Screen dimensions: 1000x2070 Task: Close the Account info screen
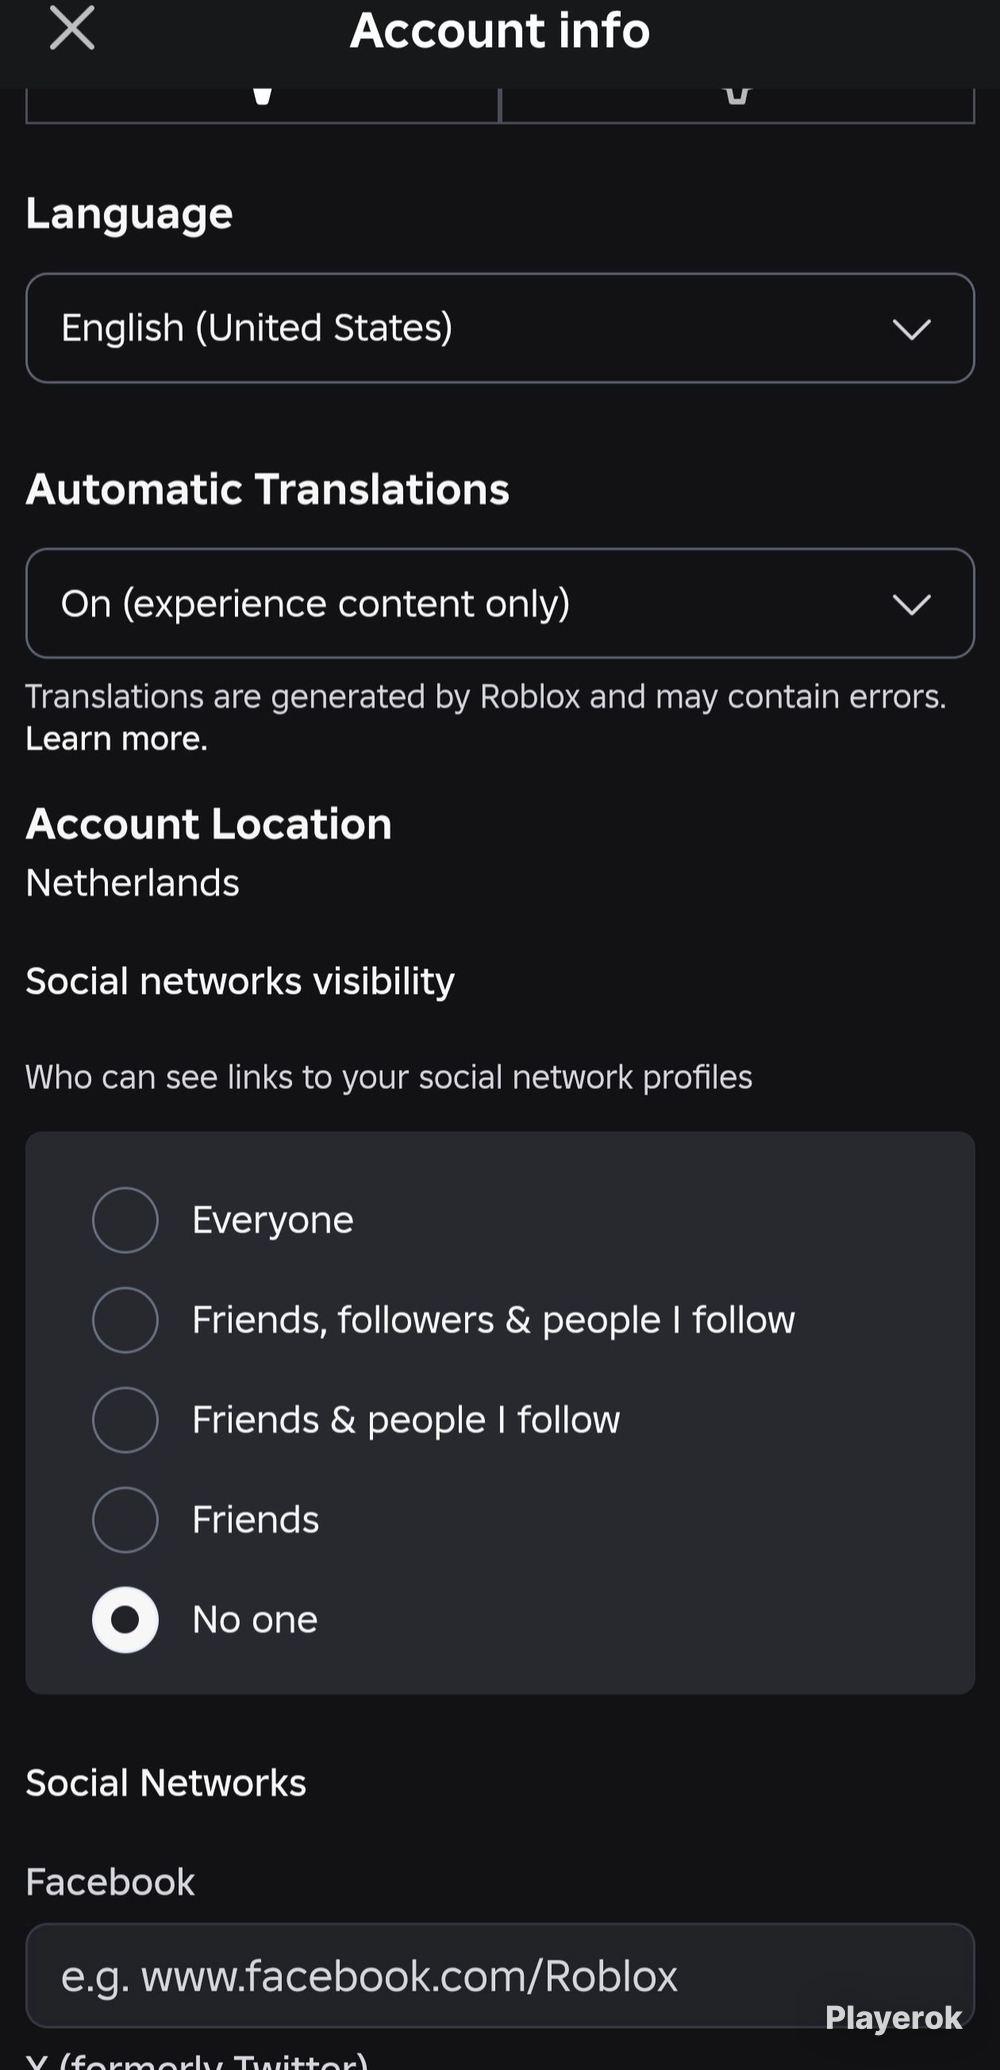coord(72,28)
